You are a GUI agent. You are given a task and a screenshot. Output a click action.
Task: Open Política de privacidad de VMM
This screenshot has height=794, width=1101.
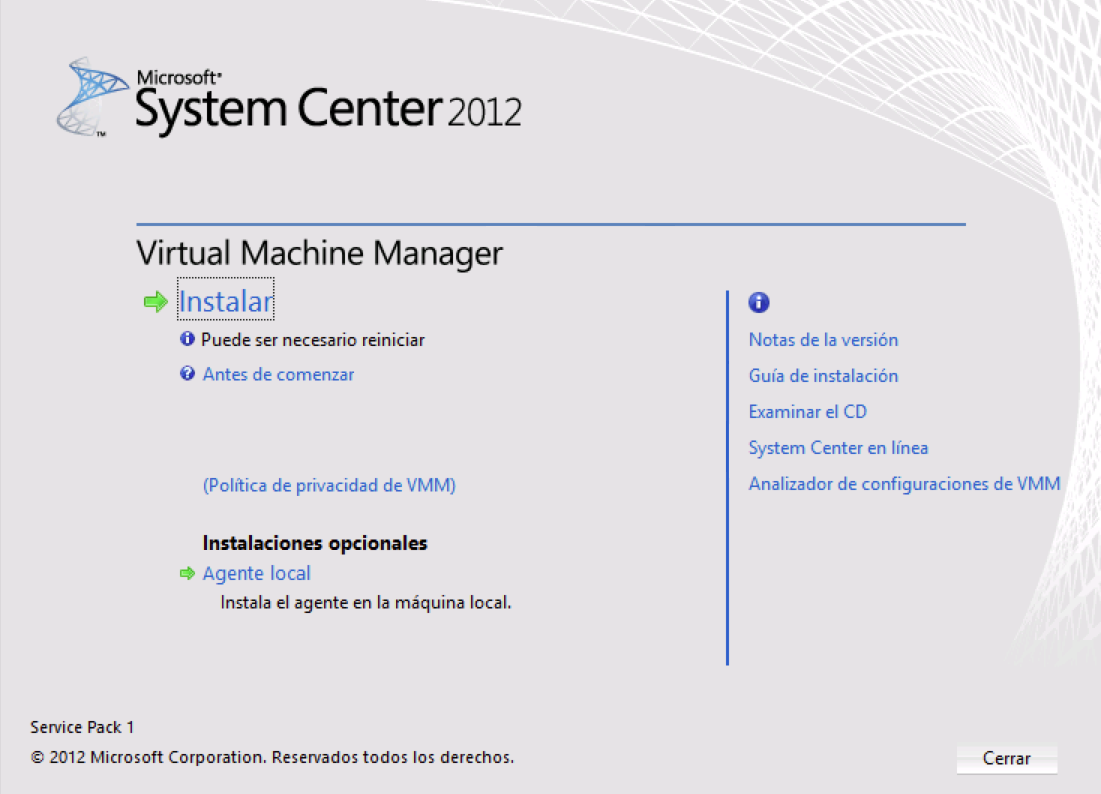[329, 486]
